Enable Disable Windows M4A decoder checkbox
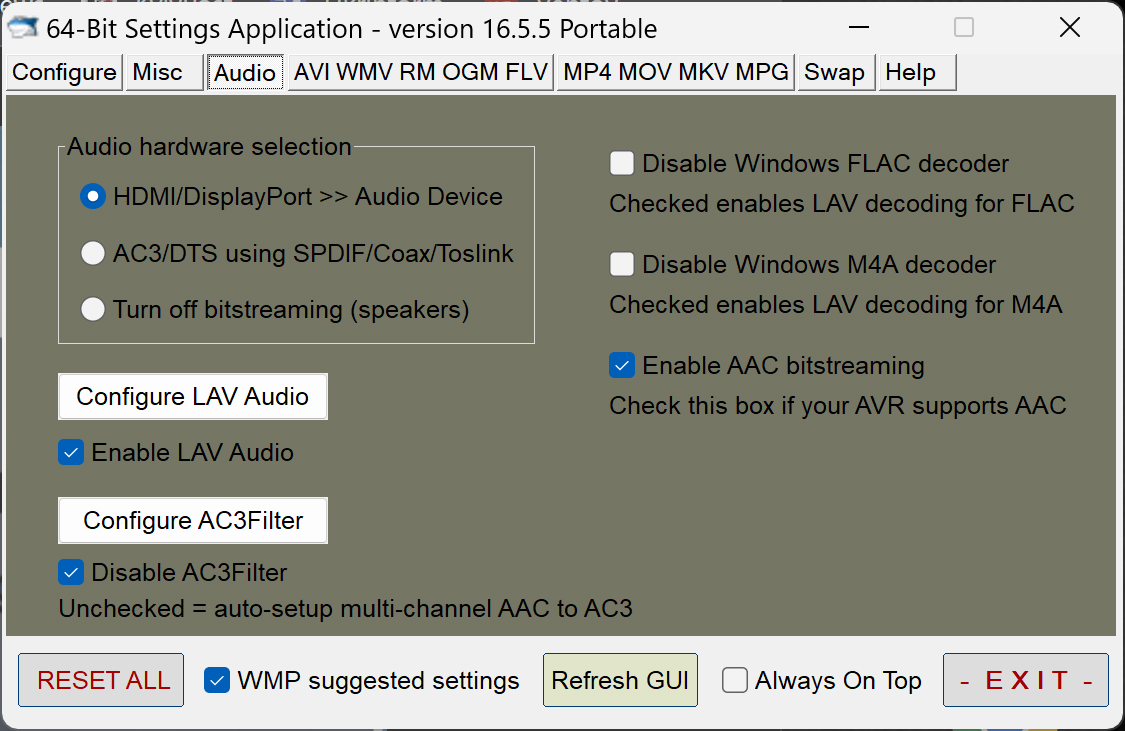Screen dimensions: 1125x731 tap(622, 265)
